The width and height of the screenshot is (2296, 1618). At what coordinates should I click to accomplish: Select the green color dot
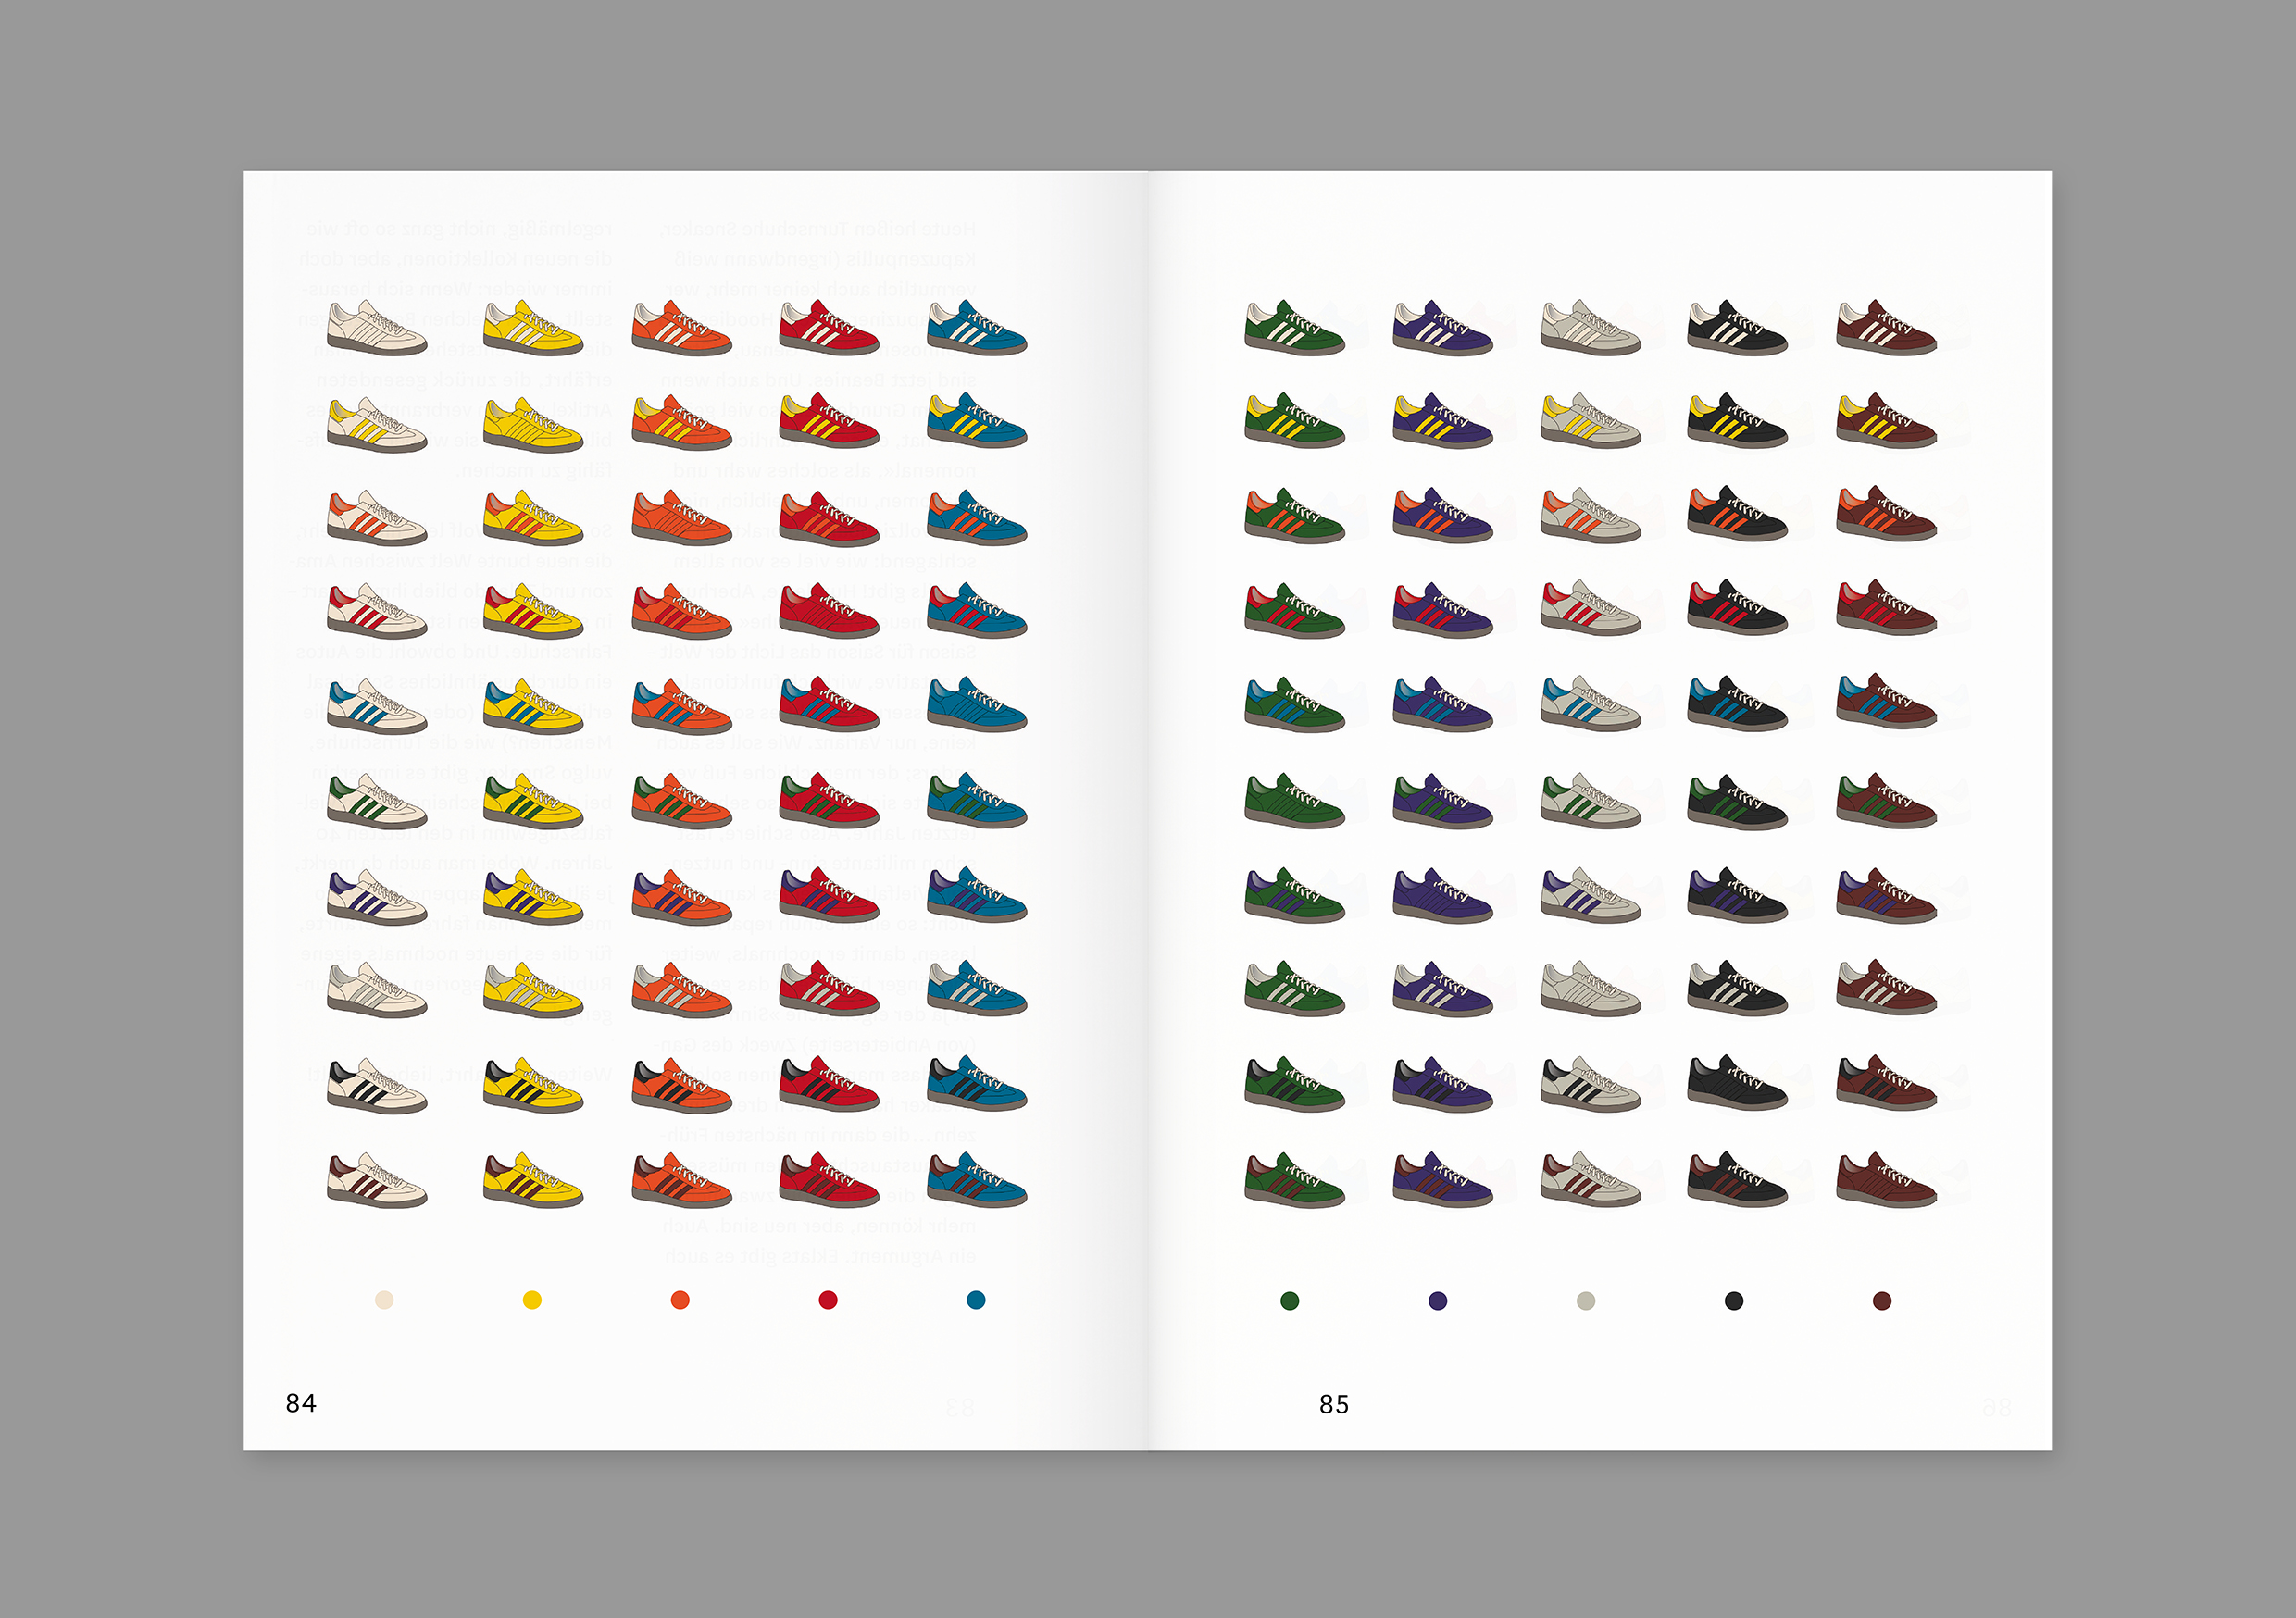click(1290, 1301)
